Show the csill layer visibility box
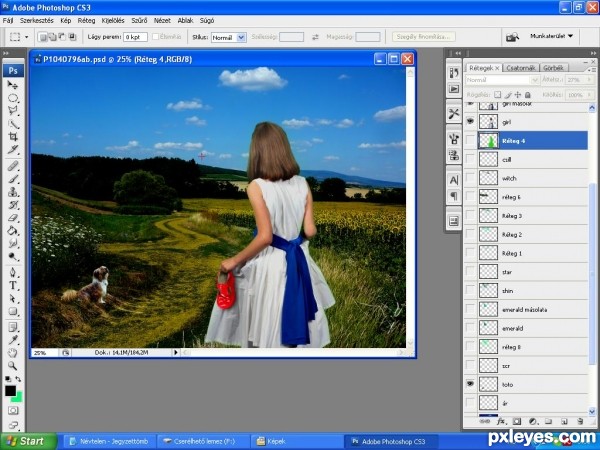Image resolution: width=600 pixels, height=450 pixels. click(470, 159)
